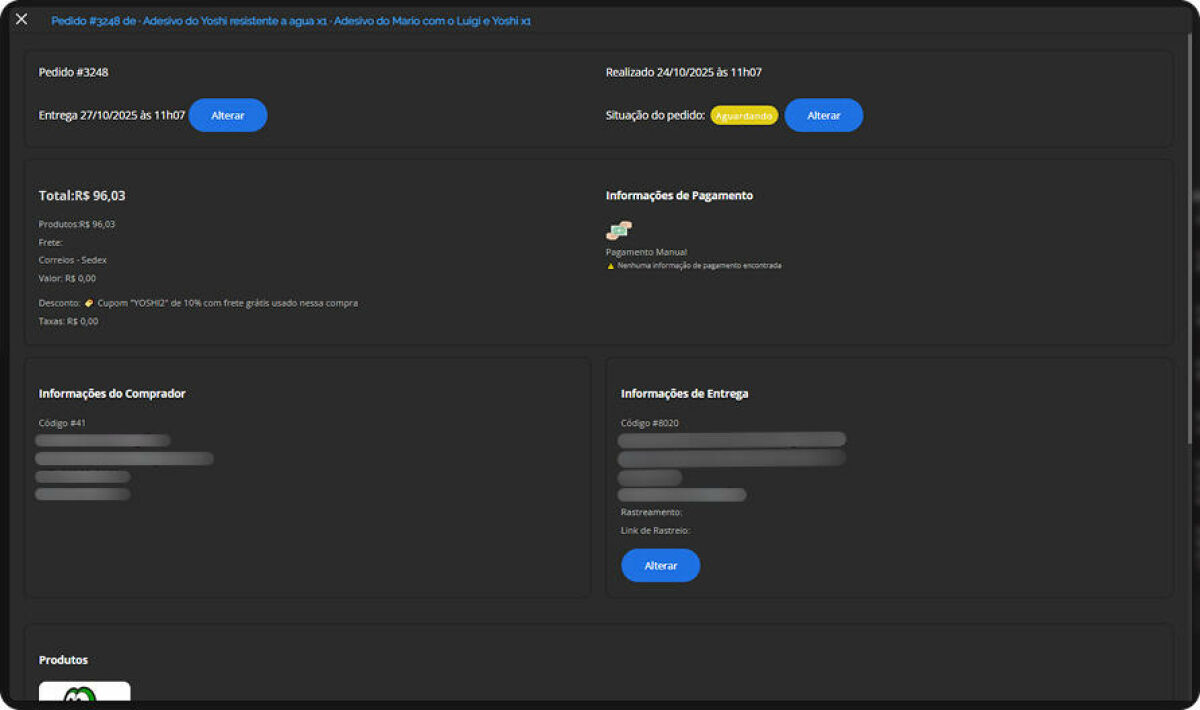This screenshot has height=710, width=1200.
Task: Close the Pedido #3248 detail view
Action: coord(21,19)
